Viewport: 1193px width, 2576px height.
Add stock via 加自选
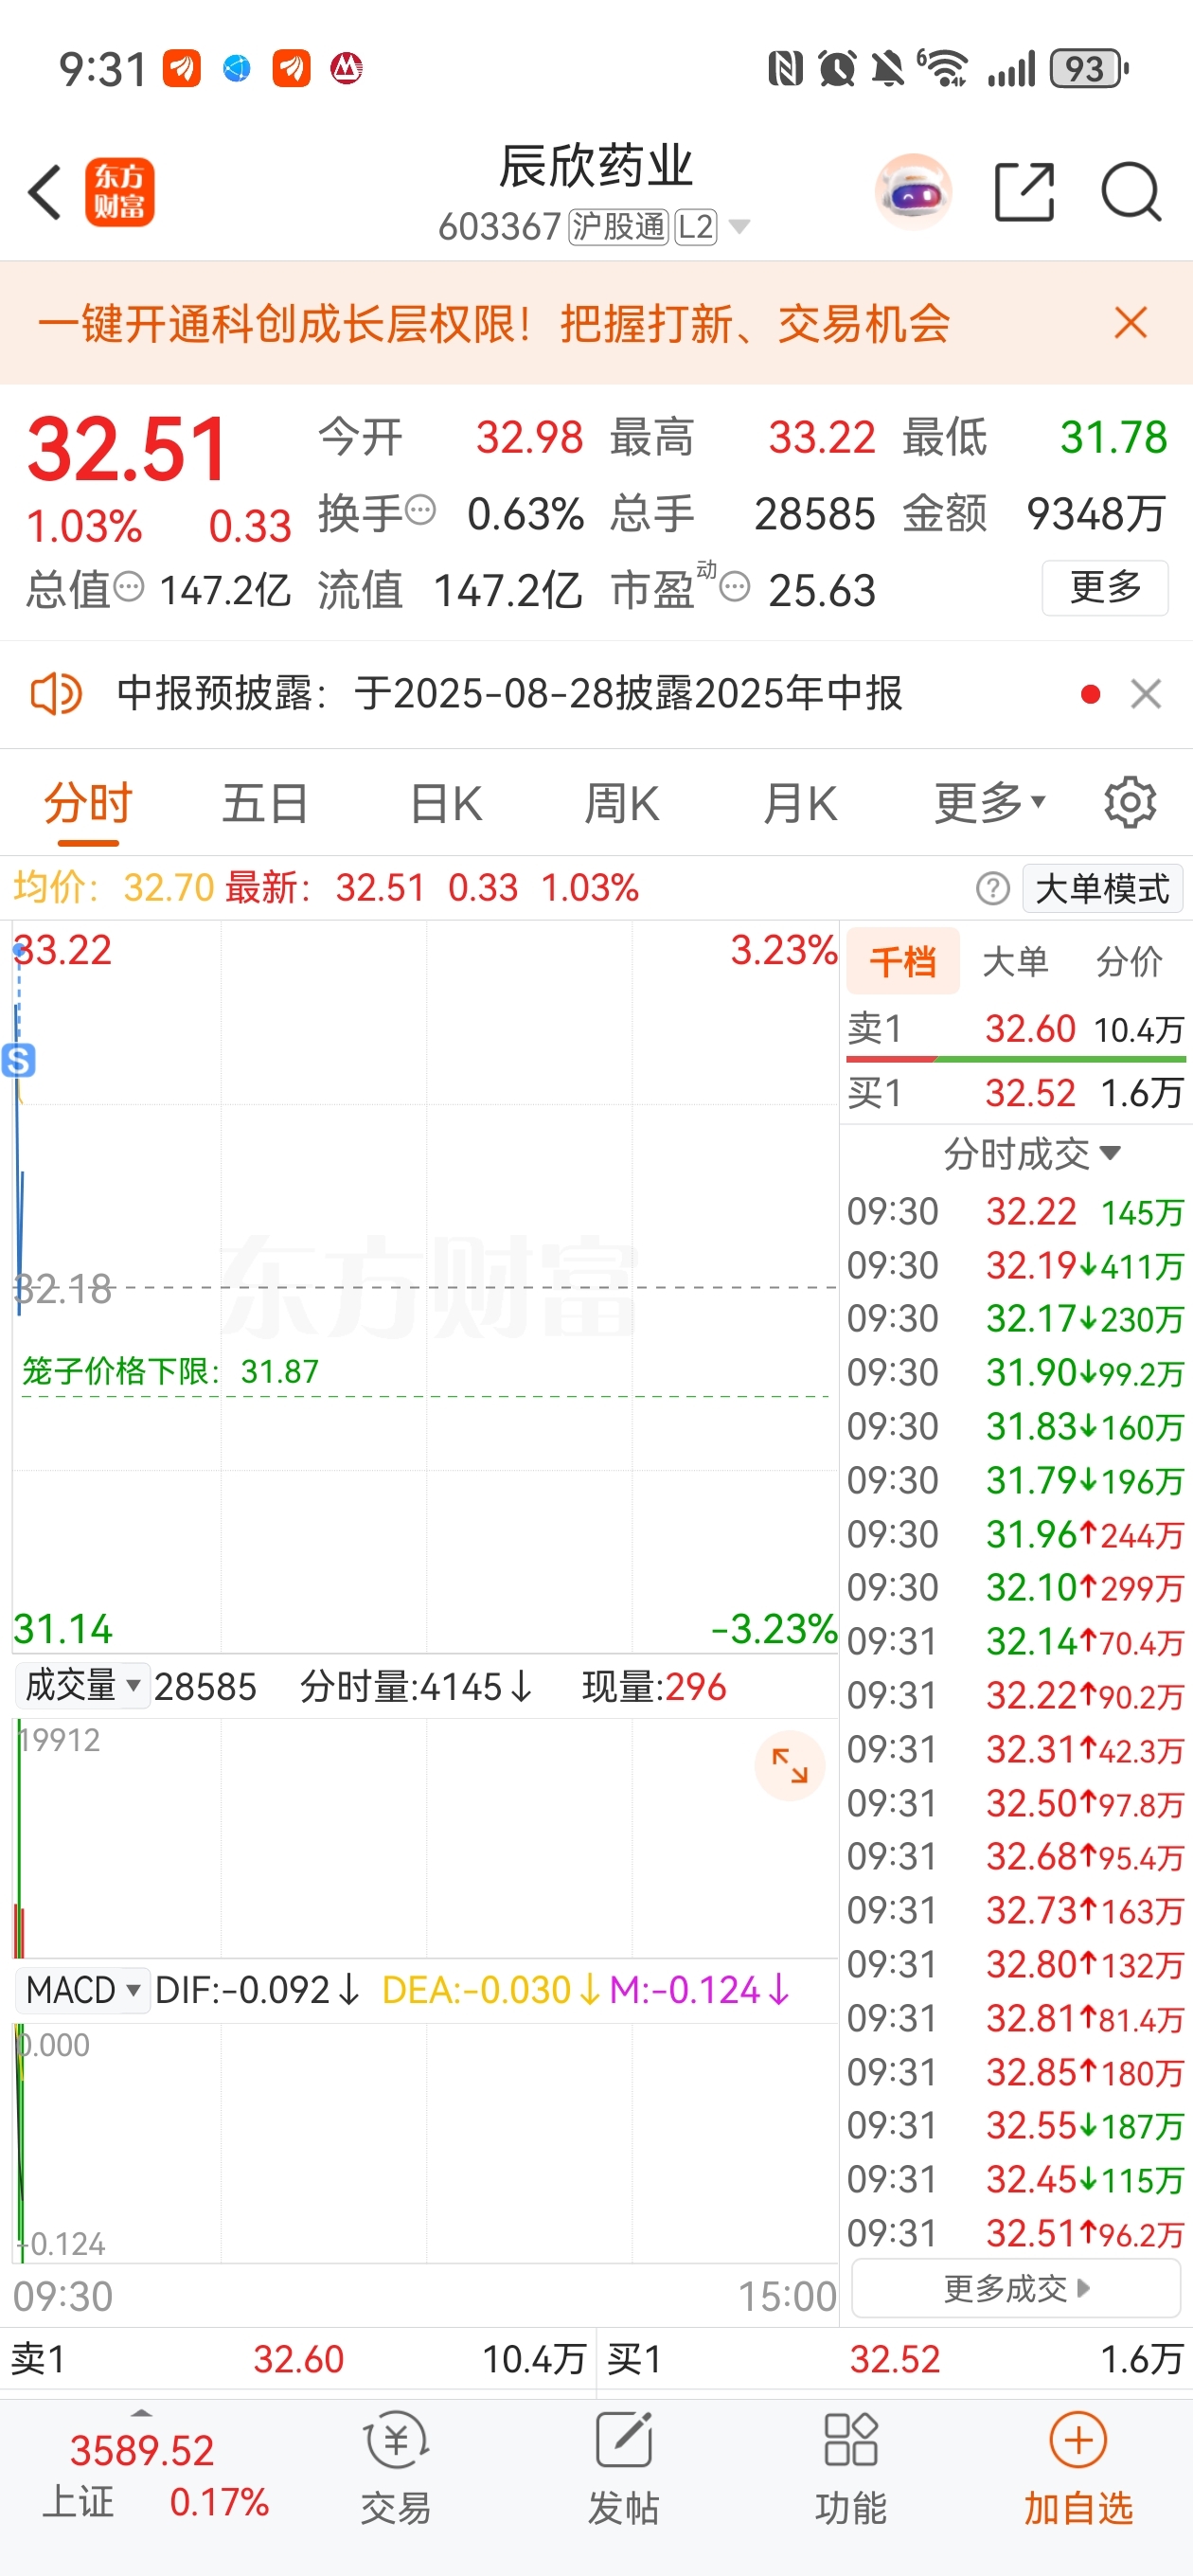pos(1078,2470)
